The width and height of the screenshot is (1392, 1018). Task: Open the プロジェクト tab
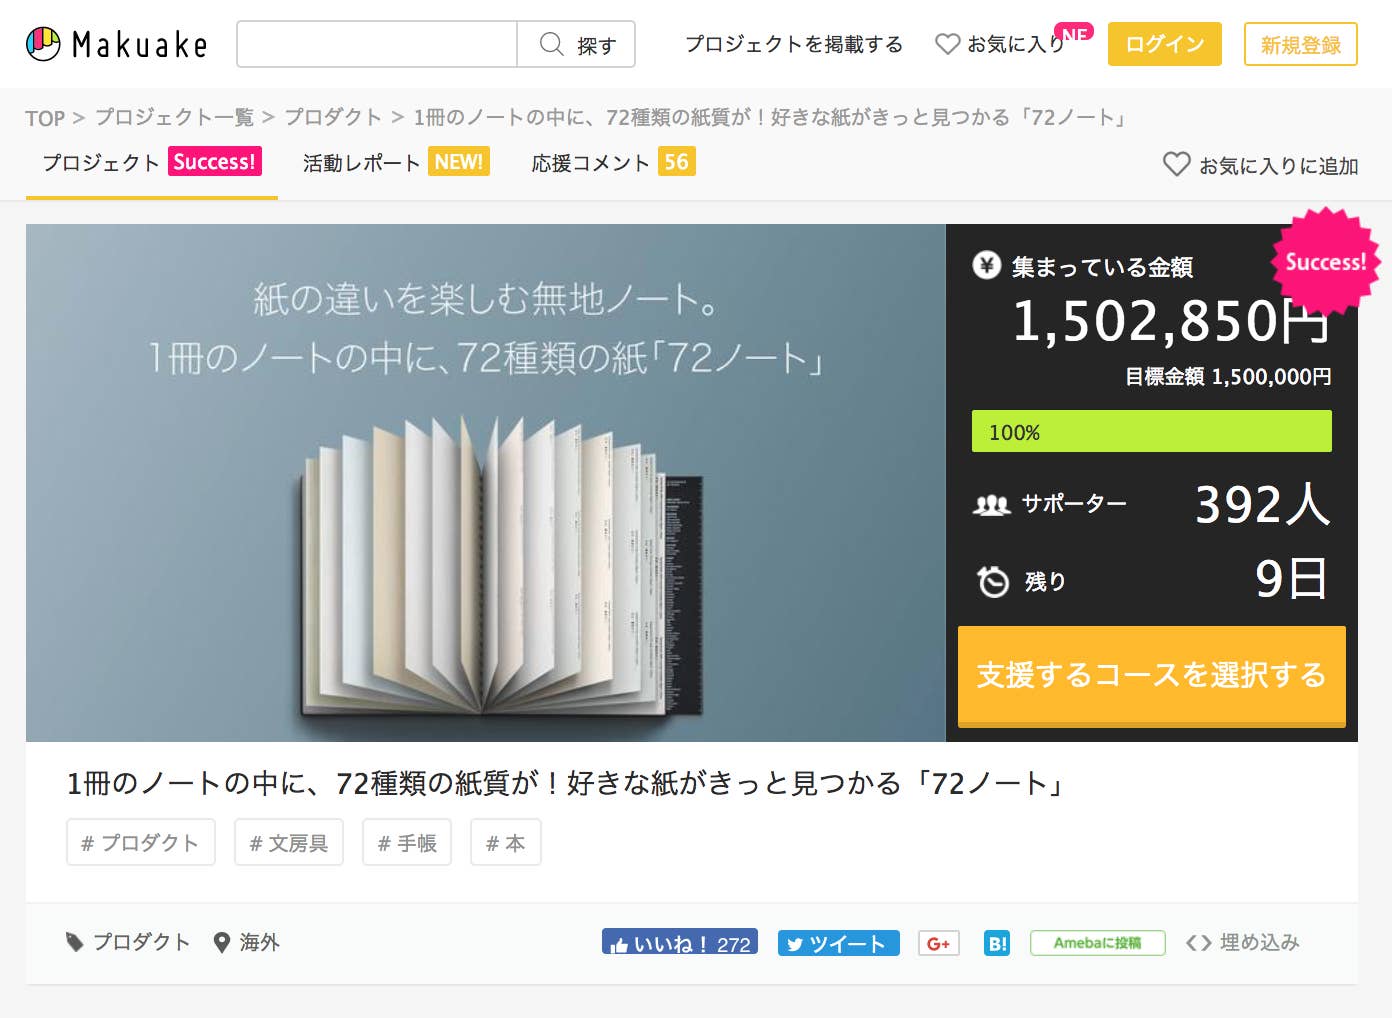coord(152,163)
